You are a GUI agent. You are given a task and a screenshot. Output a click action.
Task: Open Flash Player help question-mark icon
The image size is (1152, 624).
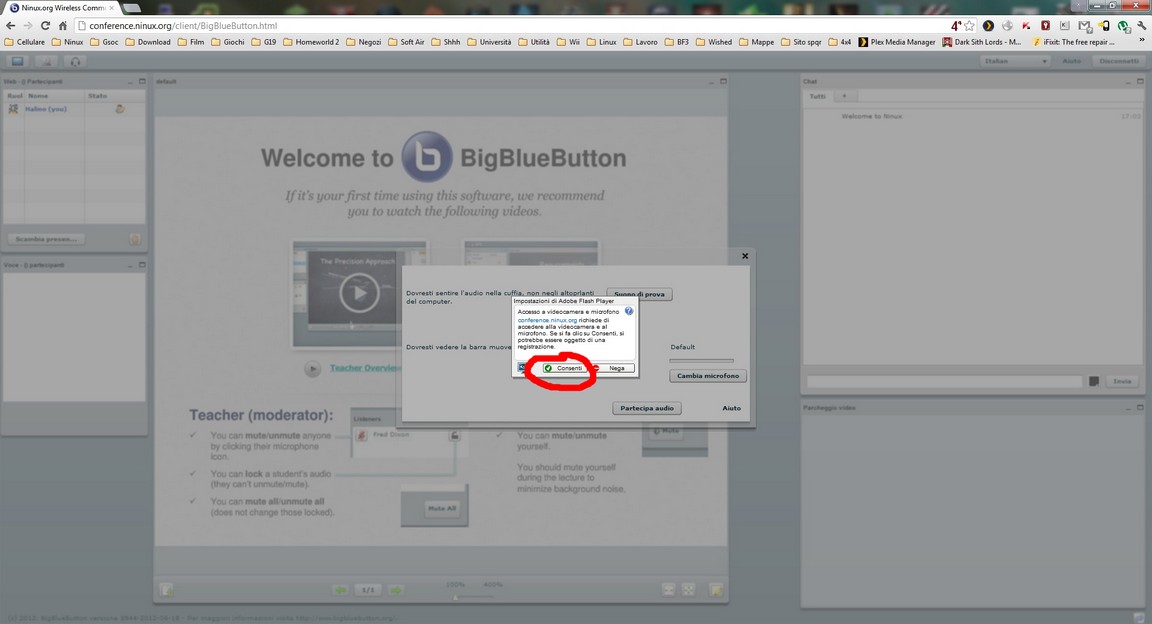(629, 312)
